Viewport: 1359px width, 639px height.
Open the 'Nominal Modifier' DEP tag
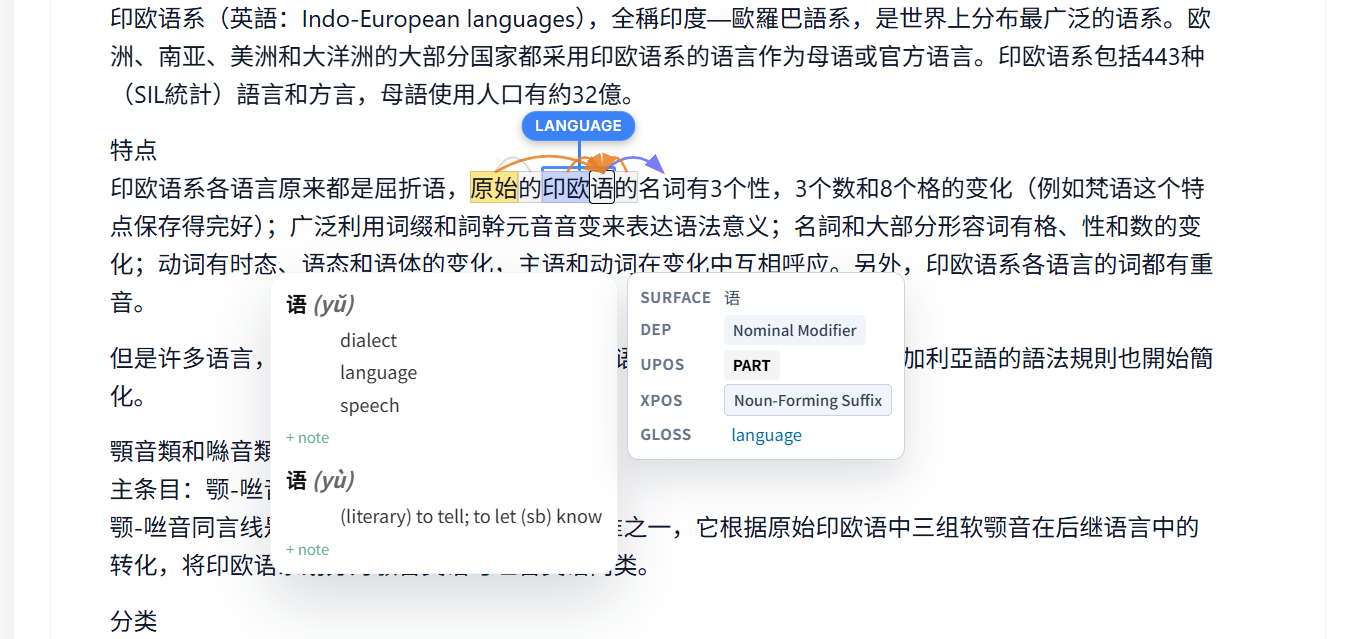[795, 330]
